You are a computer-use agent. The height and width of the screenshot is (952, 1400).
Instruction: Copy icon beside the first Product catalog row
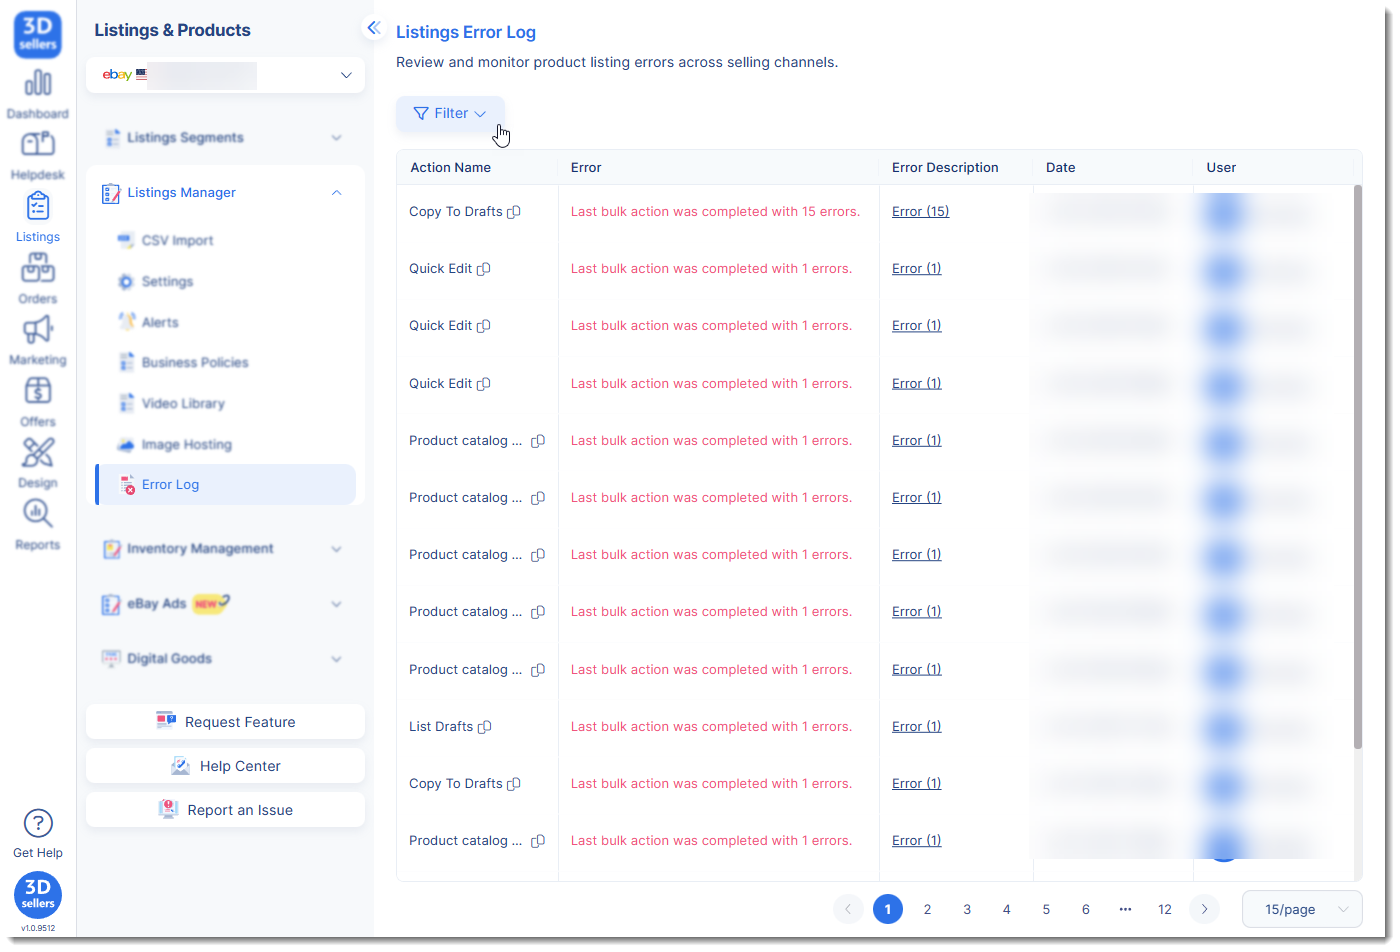pyautogui.click(x=538, y=441)
